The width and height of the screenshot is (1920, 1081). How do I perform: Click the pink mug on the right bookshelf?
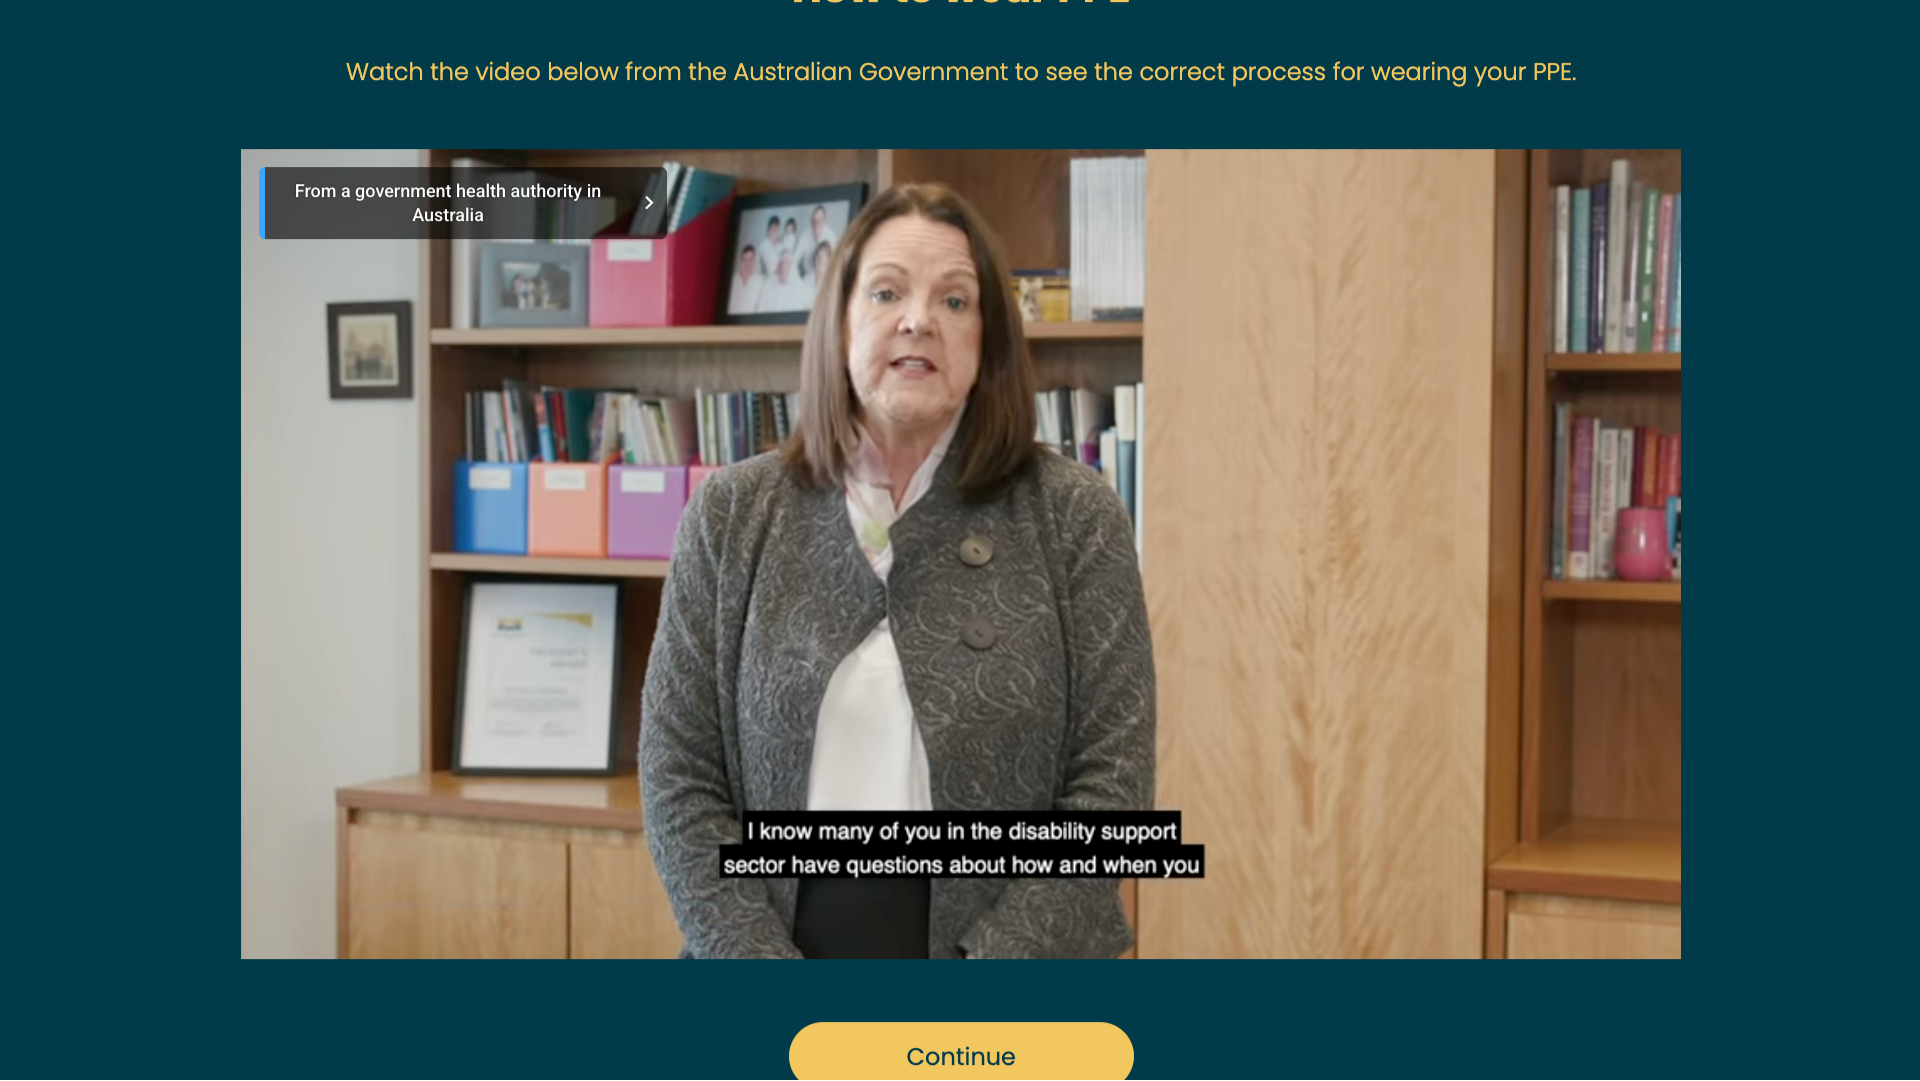click(1641, 544)
